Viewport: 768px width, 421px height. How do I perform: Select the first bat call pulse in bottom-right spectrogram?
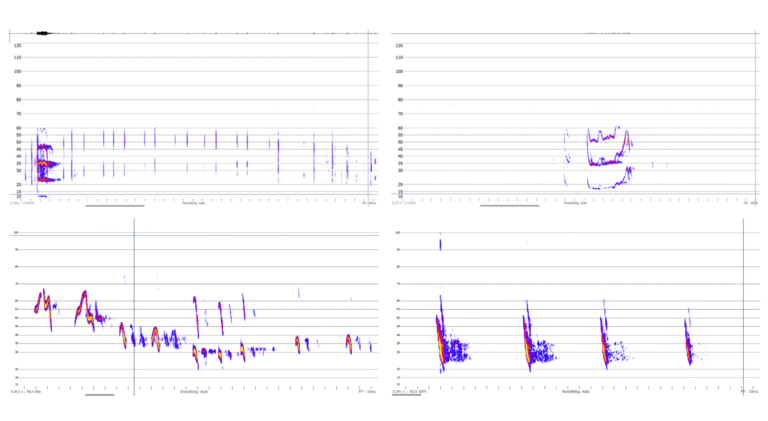(x=440, y=338)
